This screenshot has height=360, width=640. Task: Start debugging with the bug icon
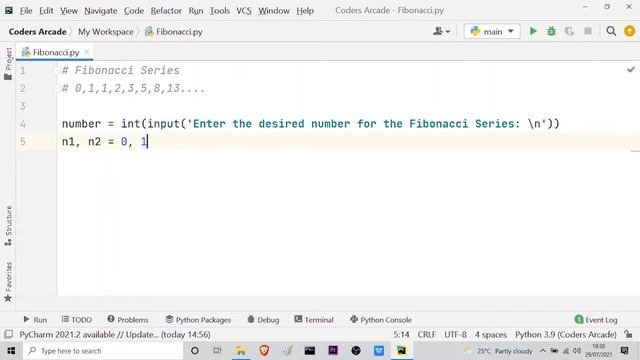click(x=551, y=31)
